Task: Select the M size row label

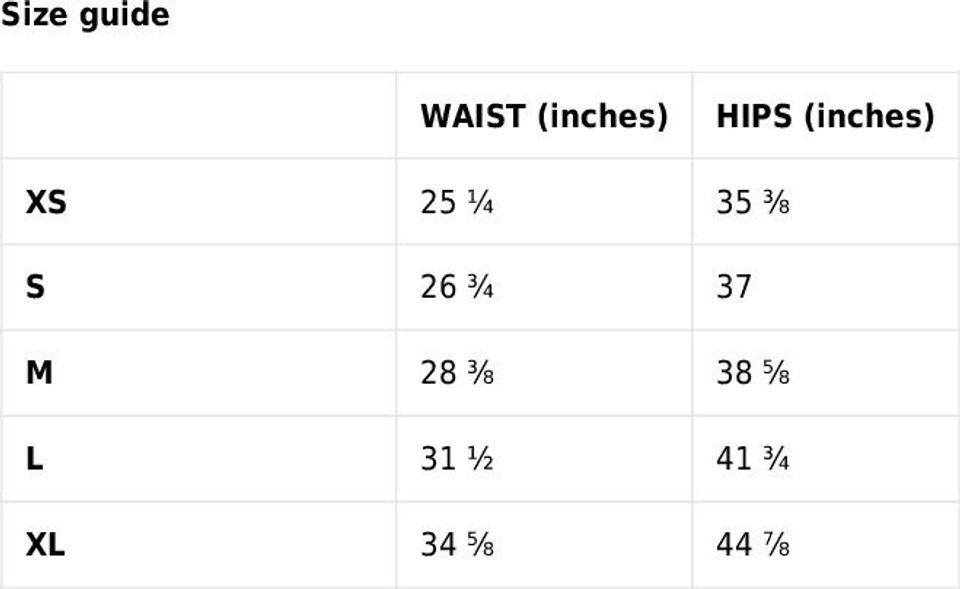Action: click(x=39, y=374)
